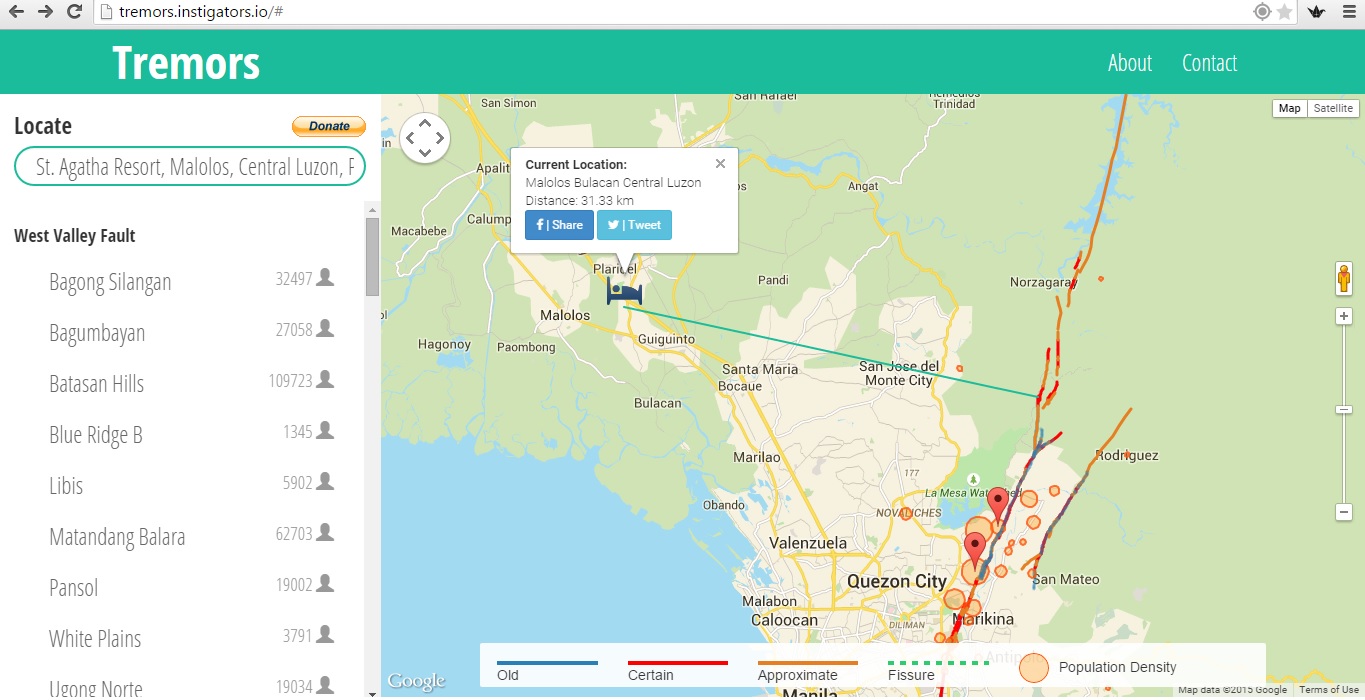Click the Population Density legend circle
This screenshot has height=700, width=1365.
click(1034, 668)
